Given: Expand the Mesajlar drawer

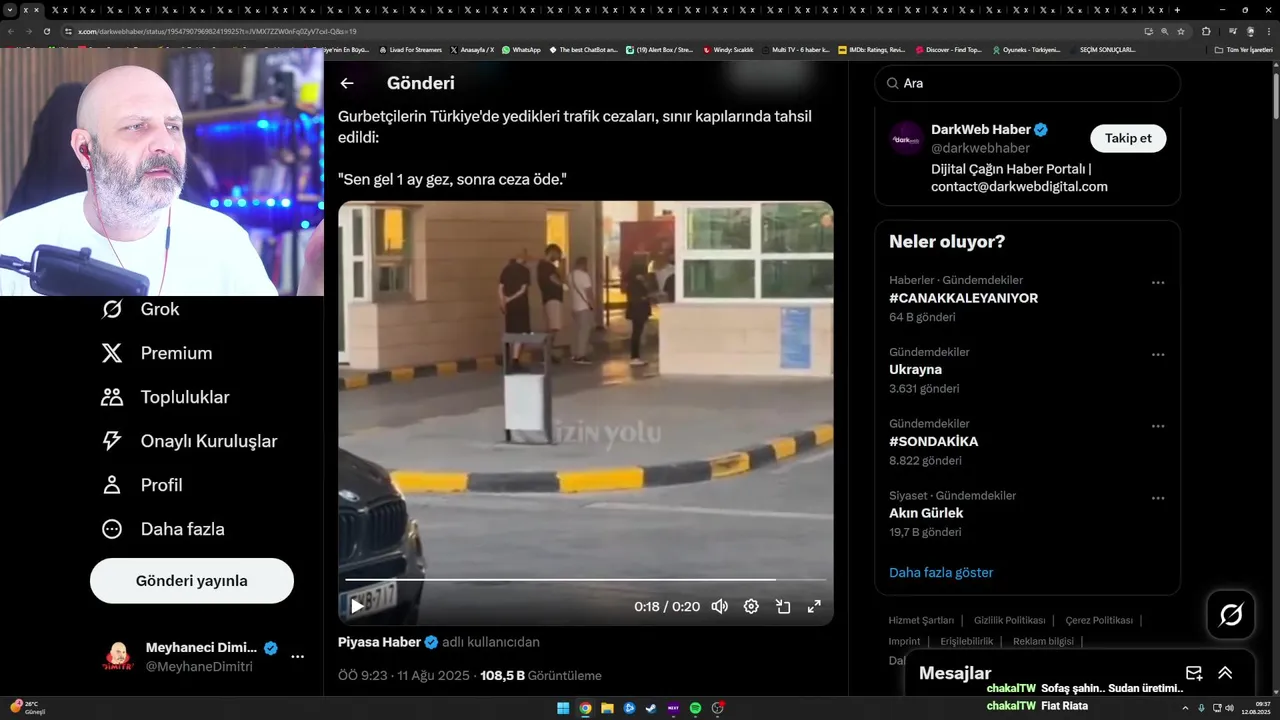Looking at the screenshot, I should 1225,673.
